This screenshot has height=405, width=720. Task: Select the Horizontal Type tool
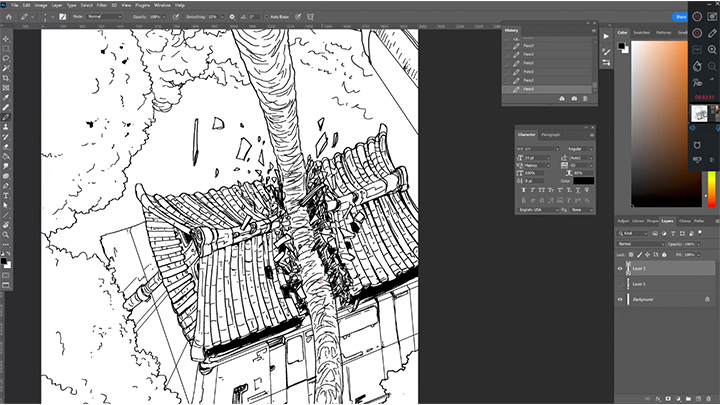tap(6, 196)
